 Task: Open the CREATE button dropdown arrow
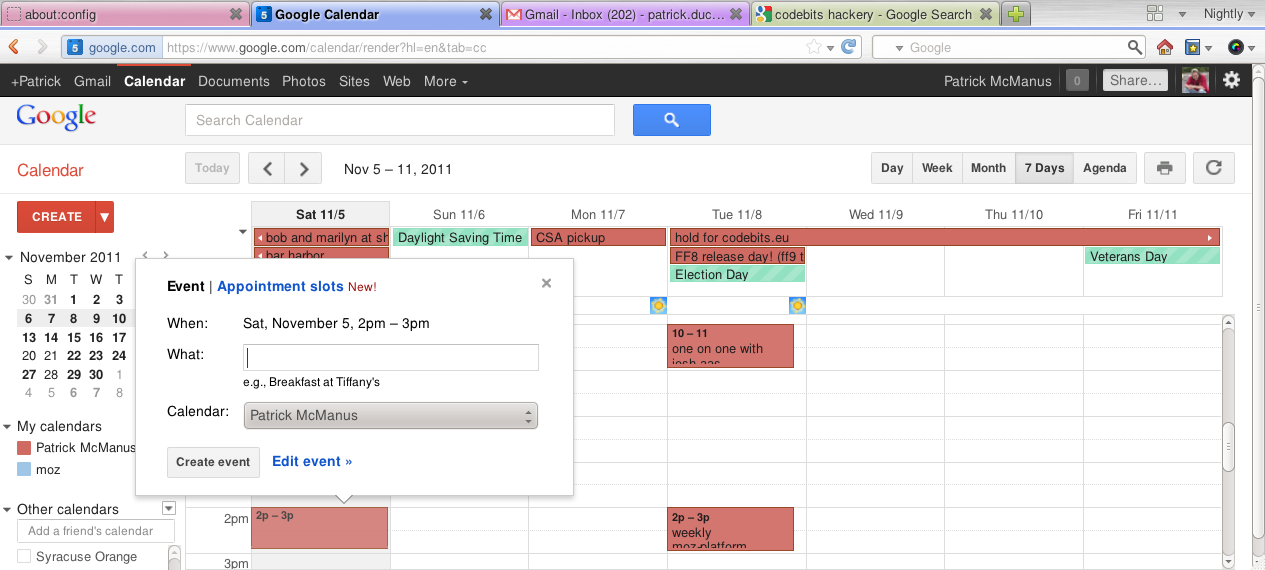[105, 217]
